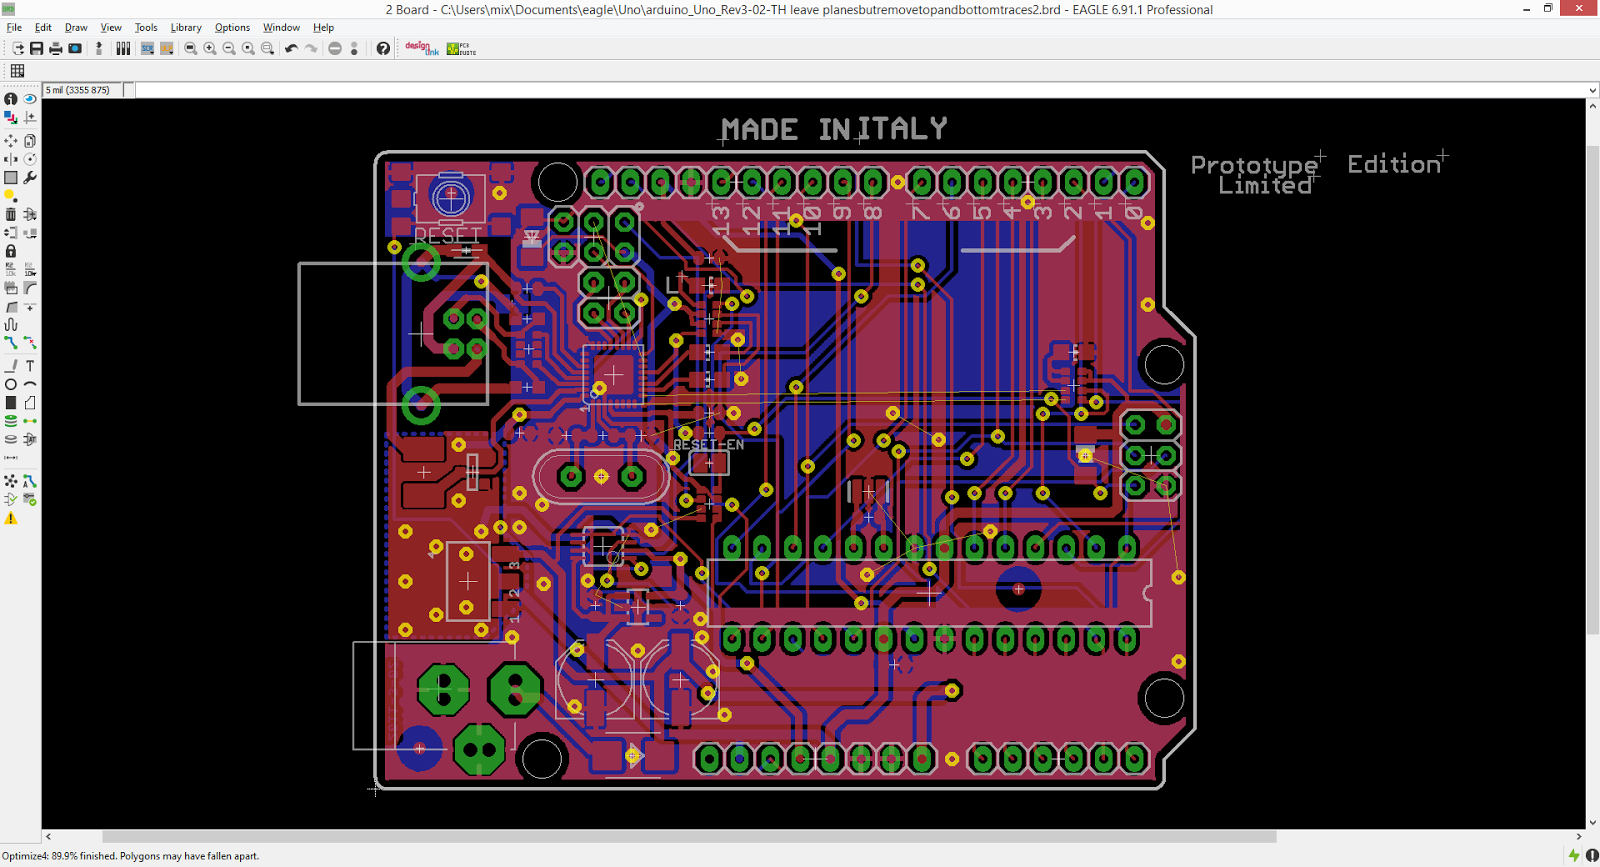Open the View menu

point(111,27)
